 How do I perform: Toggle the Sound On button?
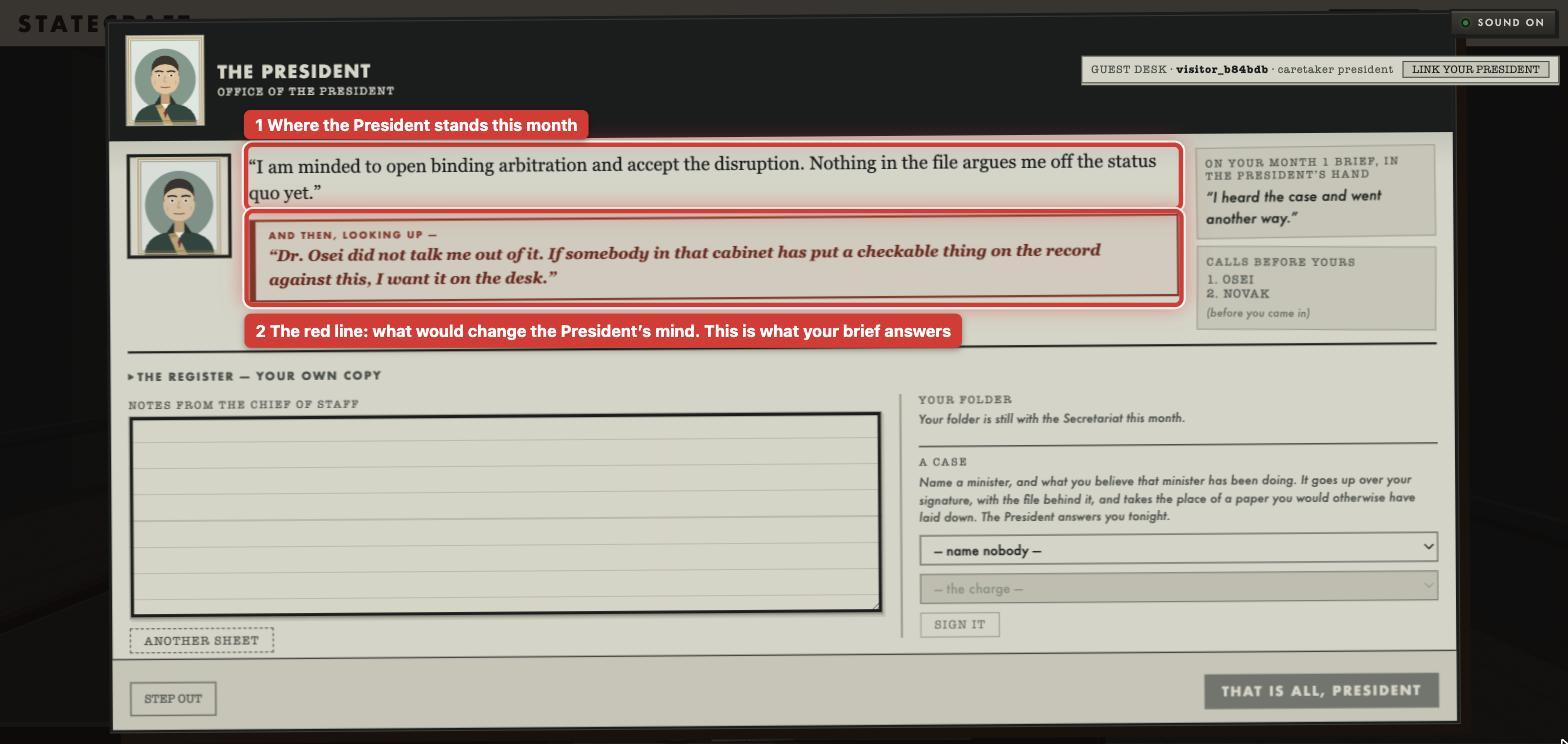click(1503, 22)
